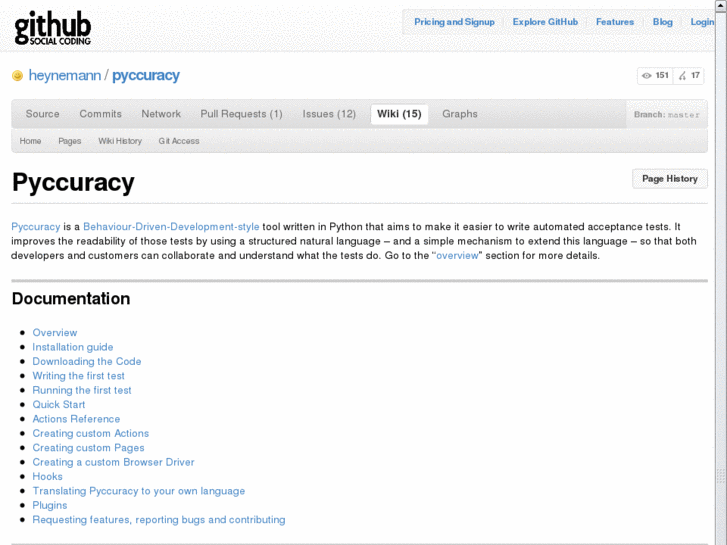Open the Branch: master selector
Image resolution: width=727 pixels, height=545 pixels.
pos(666,115)
